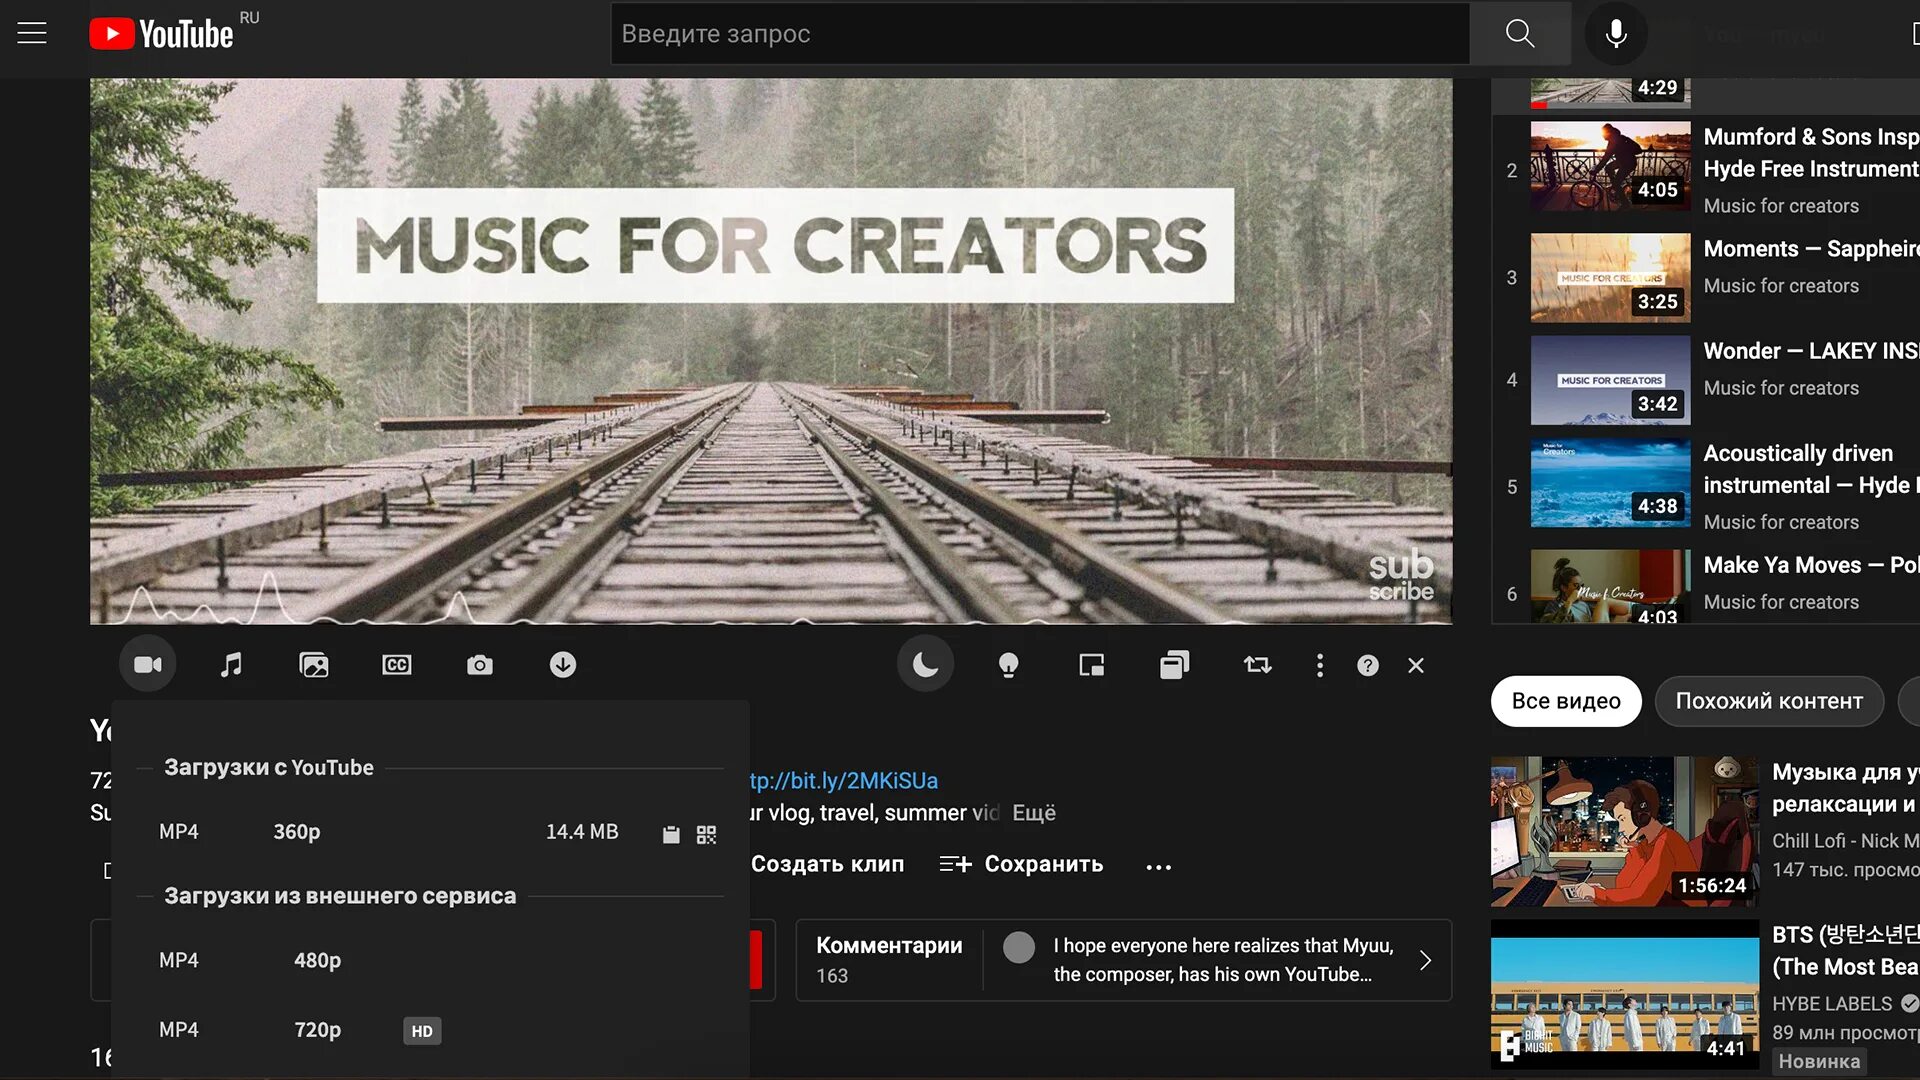Toggle the lightbulb cinema mode
Image resolution: width=1920 pixels, height=1080 pixels.
coord(1009,665)
